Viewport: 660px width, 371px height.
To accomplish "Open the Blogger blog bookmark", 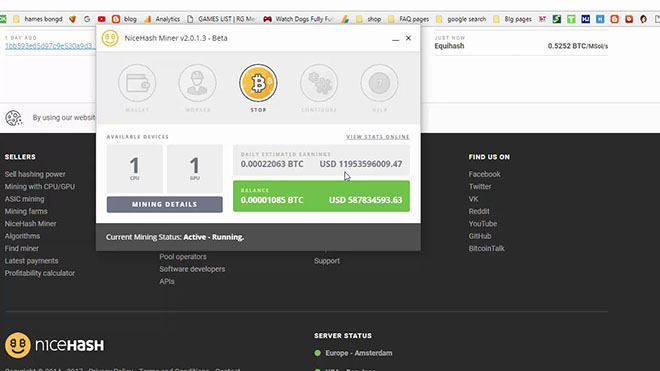I will point(124,19).
